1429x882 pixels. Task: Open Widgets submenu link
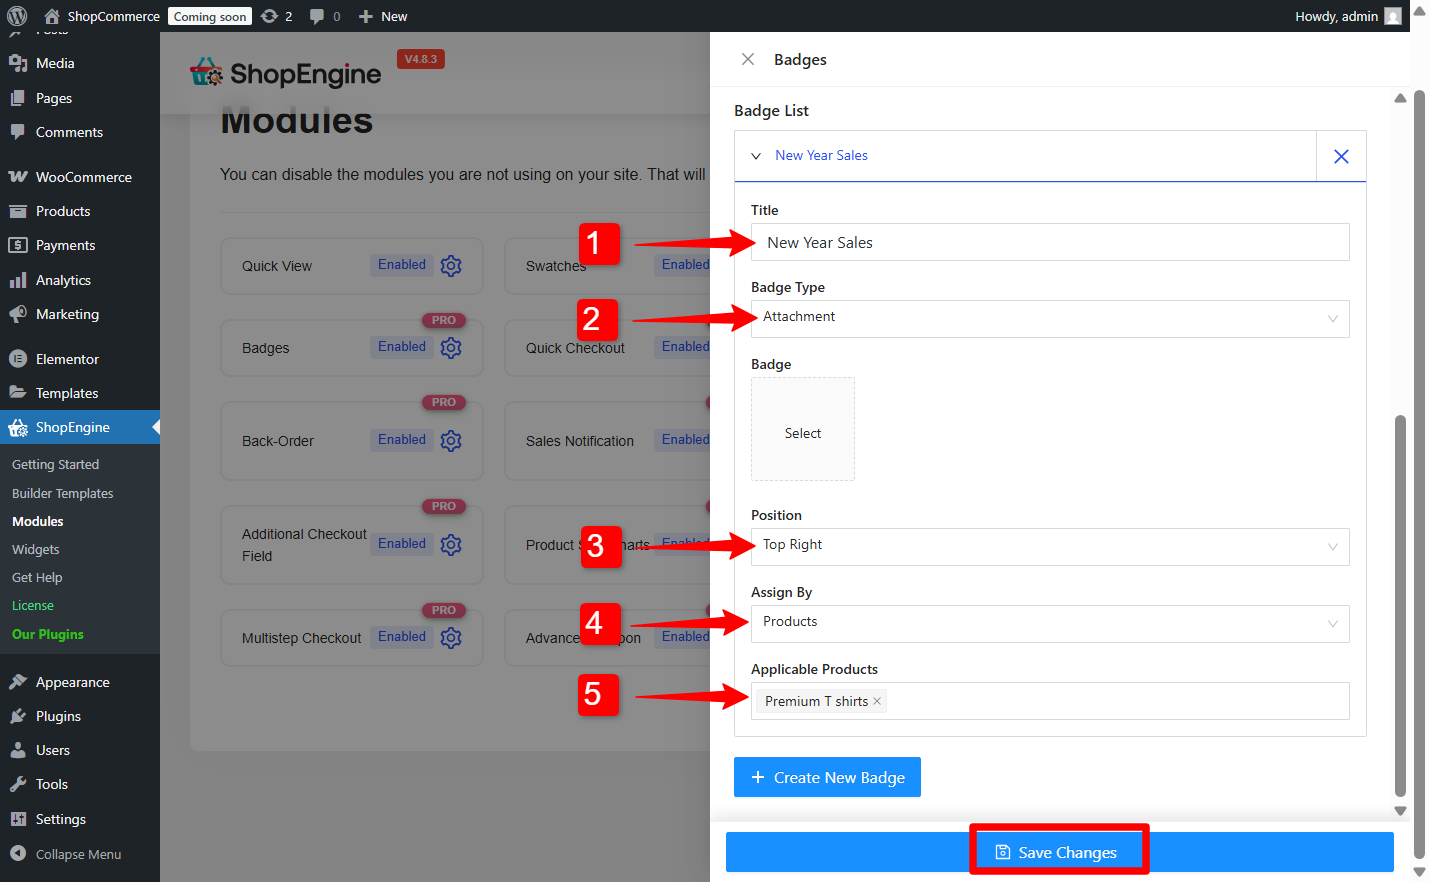coord(35,549)
